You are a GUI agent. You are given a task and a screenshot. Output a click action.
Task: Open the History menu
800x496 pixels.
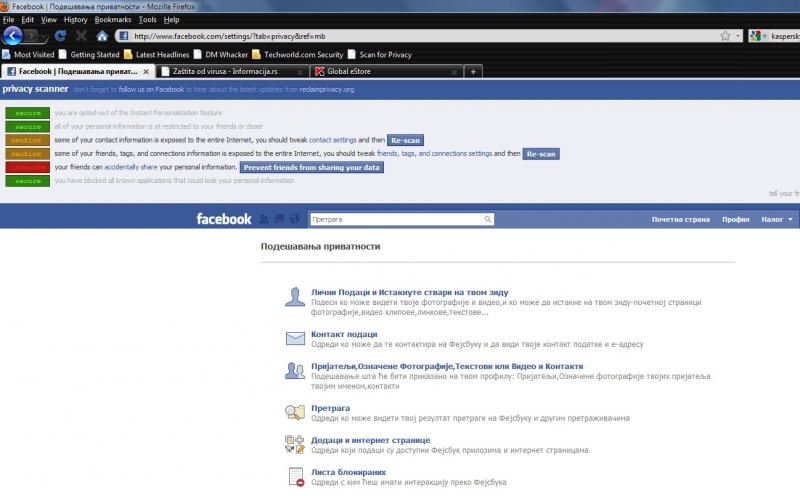pyautogui.click(x=76, y=19)
